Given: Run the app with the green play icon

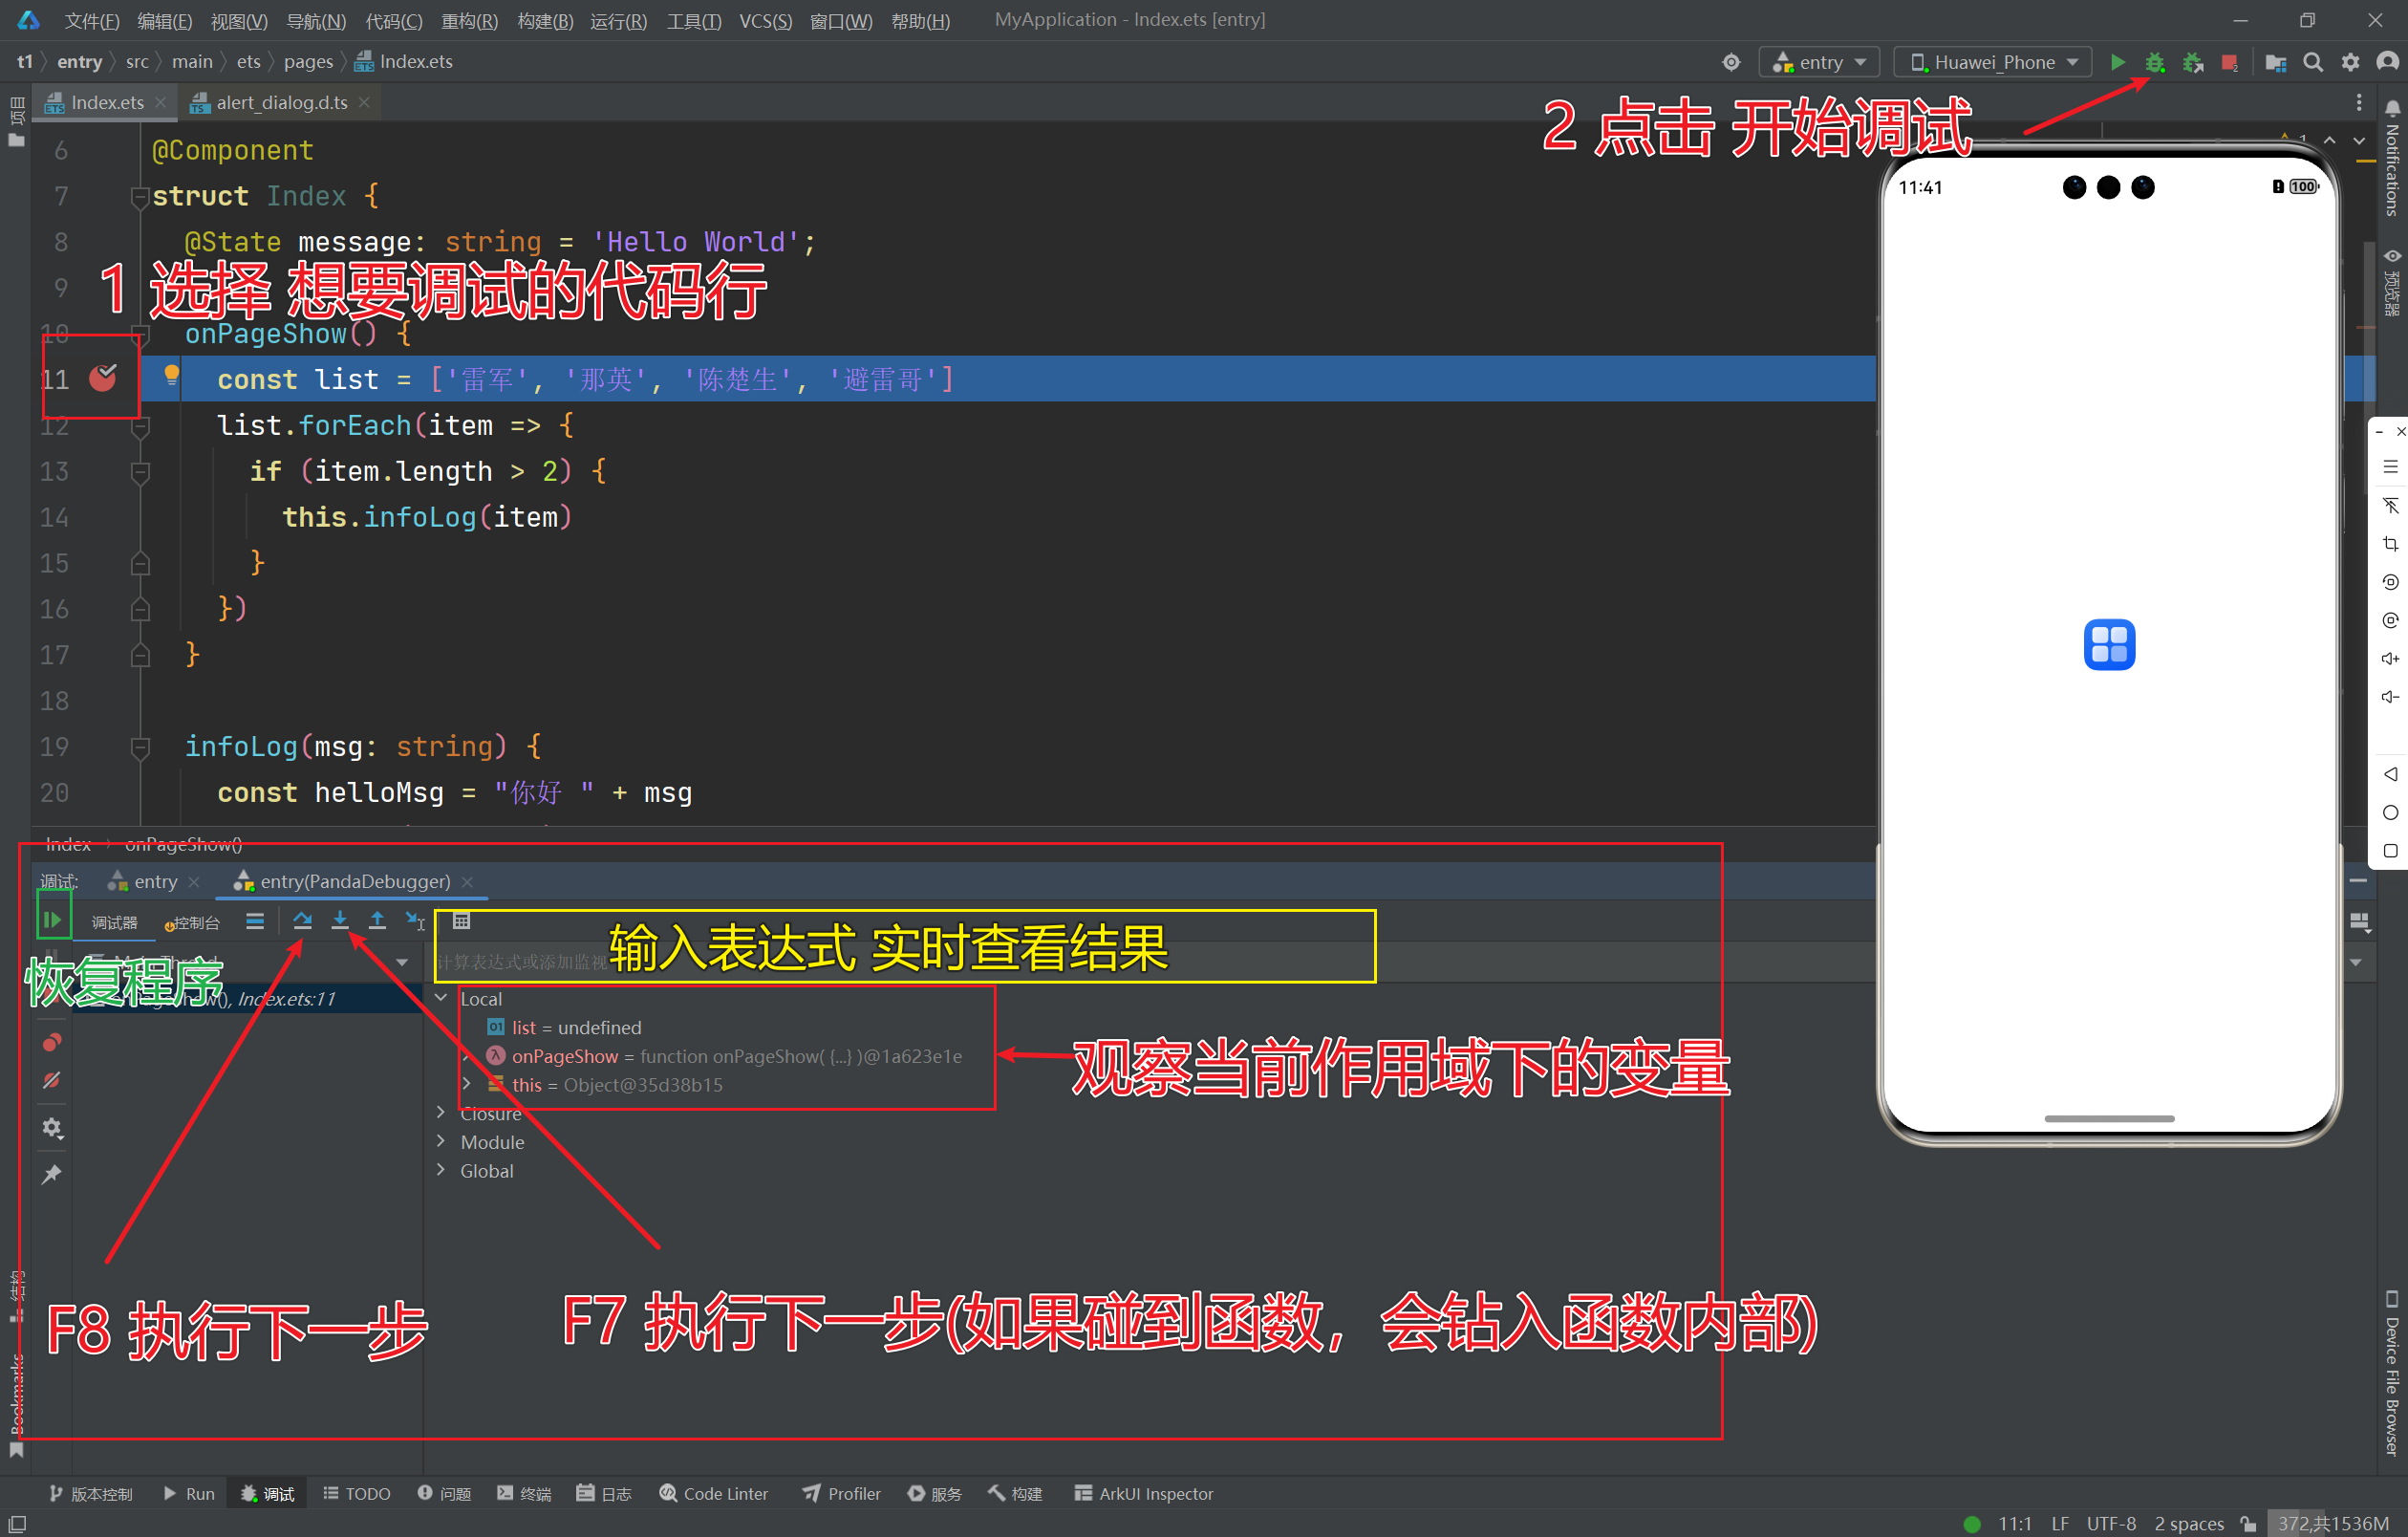Looking at the screenshot, I should point(2120,62).
